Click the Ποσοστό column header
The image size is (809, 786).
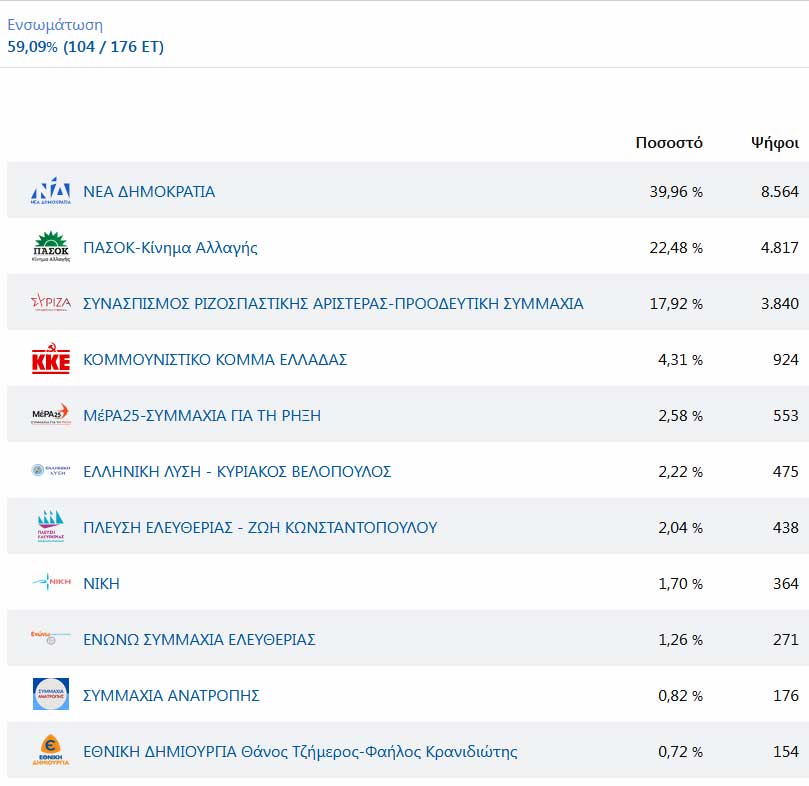tap(669, 142)
